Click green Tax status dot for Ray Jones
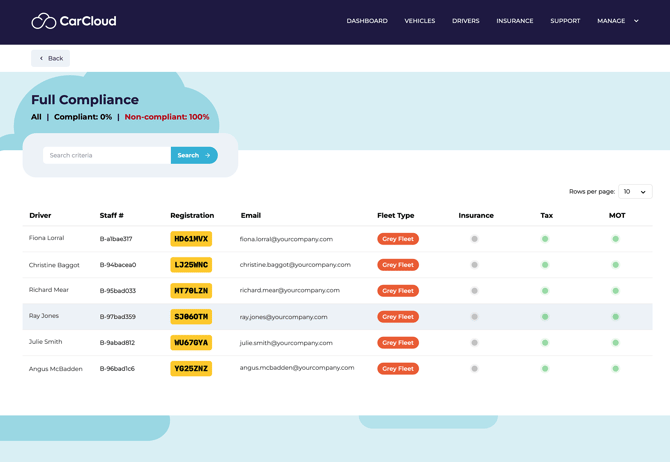 [545, 317]
